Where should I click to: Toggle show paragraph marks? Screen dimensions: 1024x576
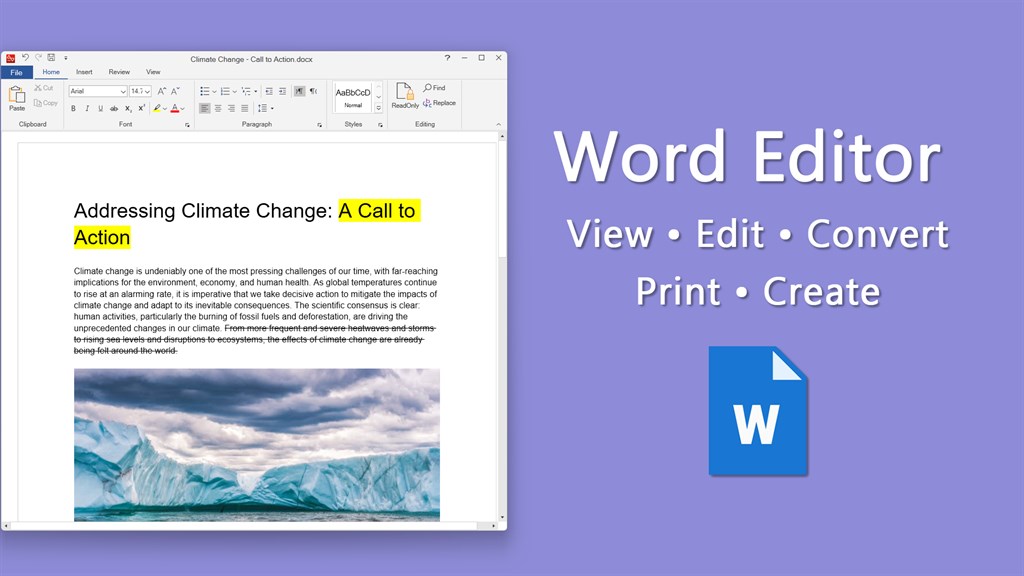(313, 91)
